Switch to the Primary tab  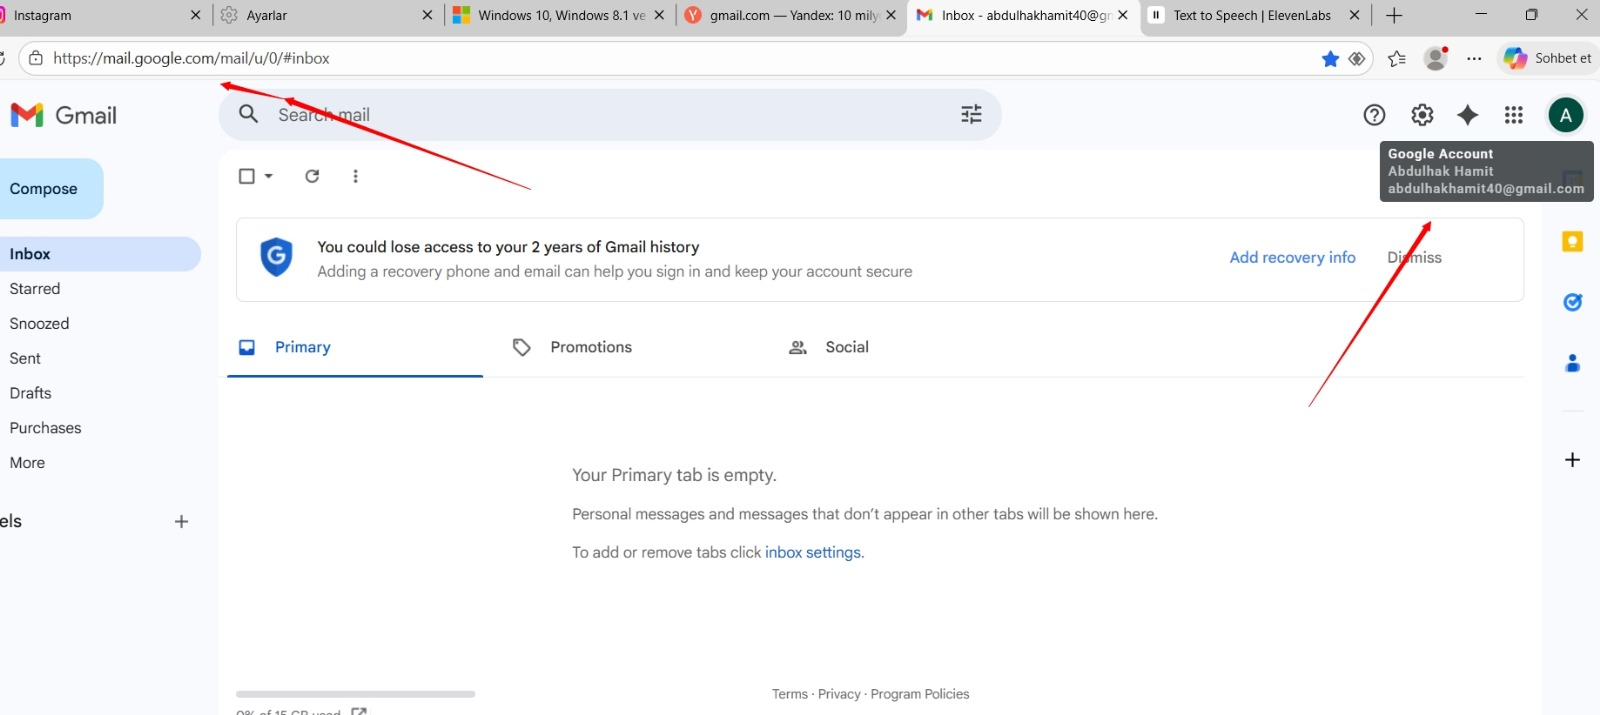coord(355,347)
